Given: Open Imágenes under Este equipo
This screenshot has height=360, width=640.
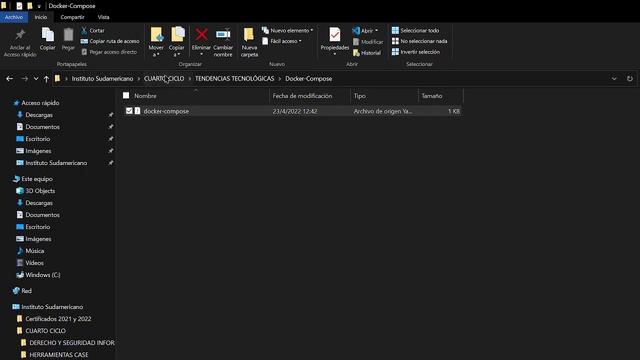Looking at the screenshot, I should tap(38, 239).
